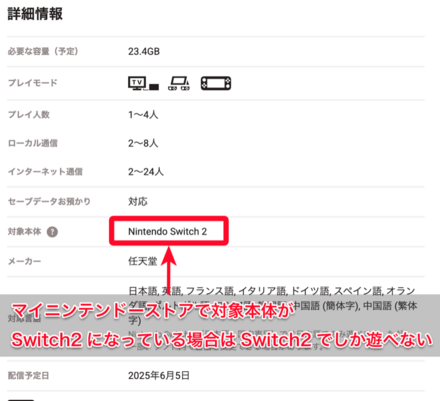This screenshot has height=401, width=440.
Task: Click the ローカル通信 label
Action: (33, 143)
